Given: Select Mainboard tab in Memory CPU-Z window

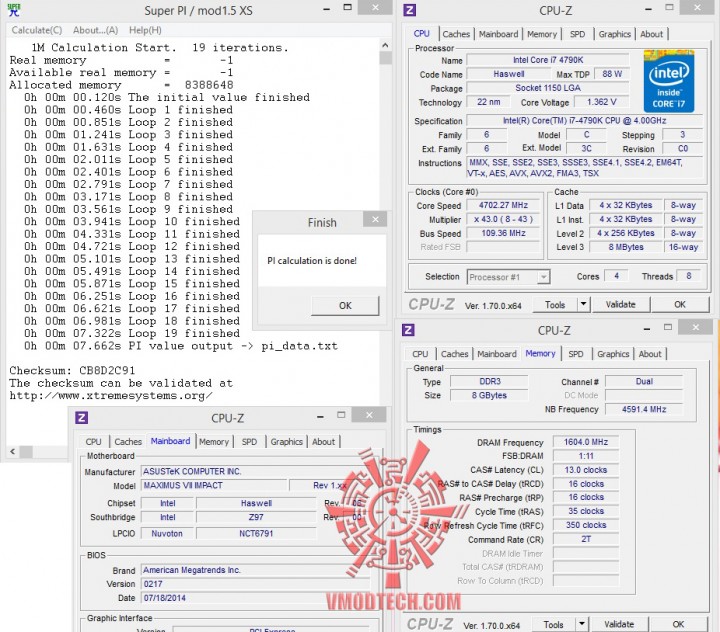Looking at the screenshot, I should pos(497,354).
